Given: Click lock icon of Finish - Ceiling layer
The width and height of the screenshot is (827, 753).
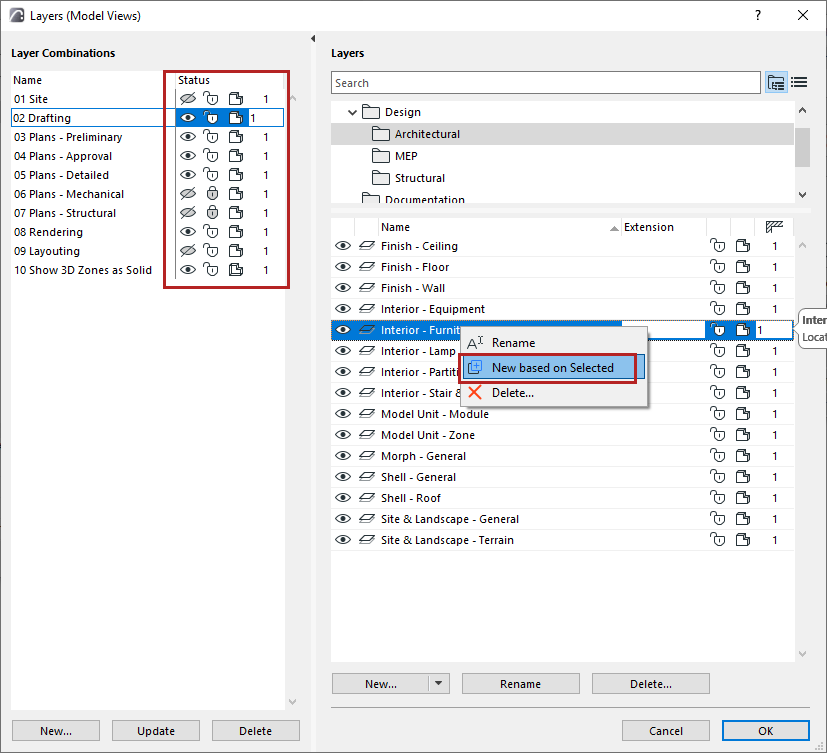Looking at the screenshot, I should point(717,246).
